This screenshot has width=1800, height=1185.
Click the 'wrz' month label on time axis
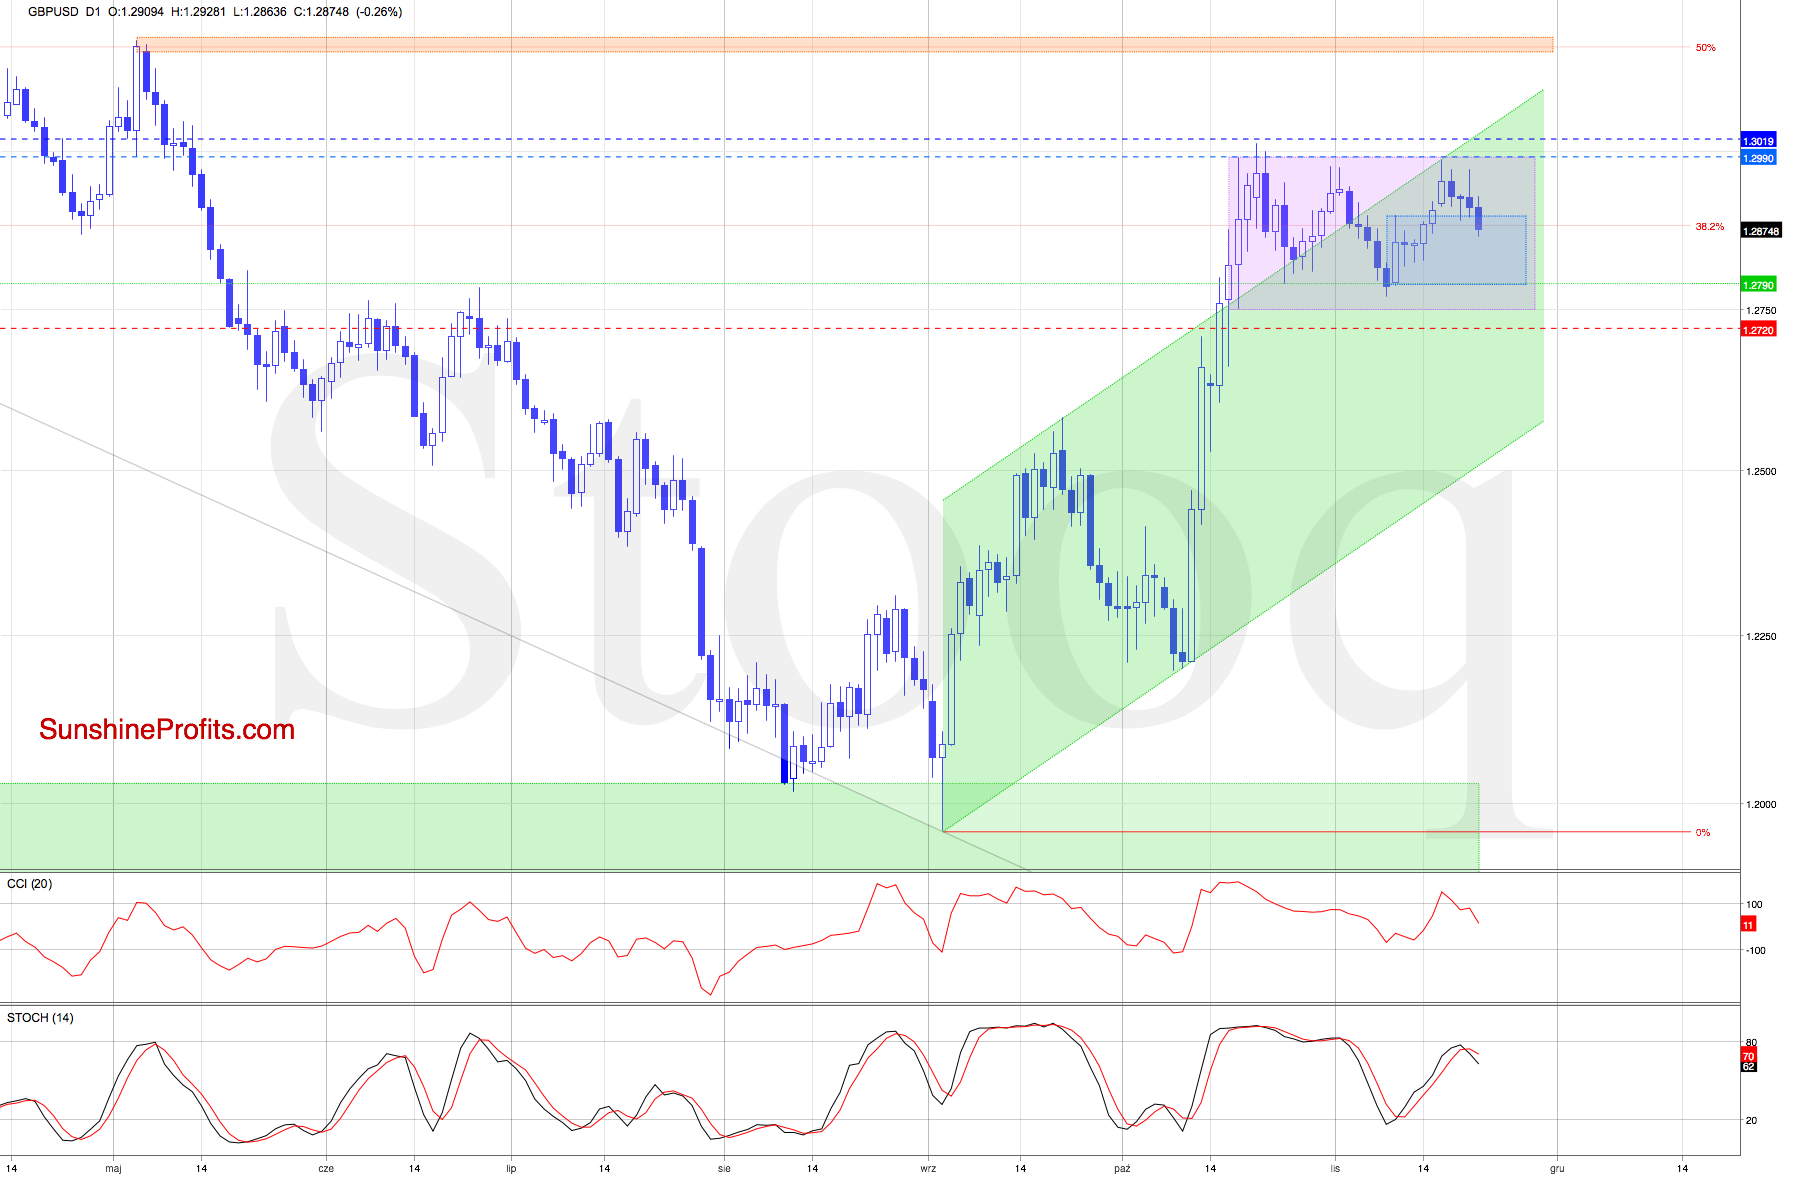click(928, 1169)
